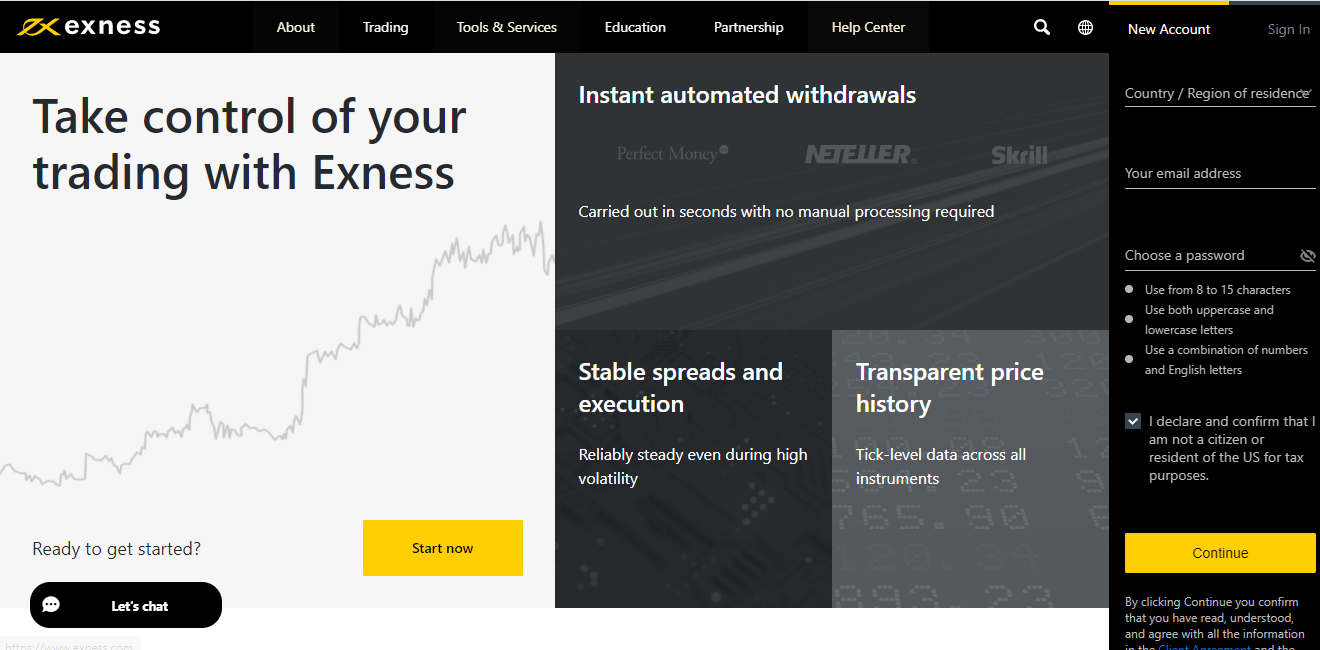Open the Let's chat bubble
The height and width of the screenshot is (650, 1320).
pyautogui.click(x=126, y=605)
